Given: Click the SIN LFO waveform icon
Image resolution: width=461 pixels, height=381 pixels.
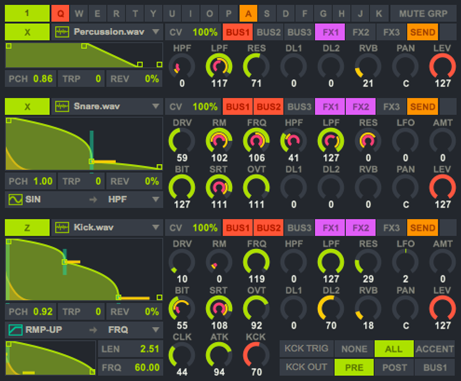Looking at the screenshot, I should tap(15, 199).
